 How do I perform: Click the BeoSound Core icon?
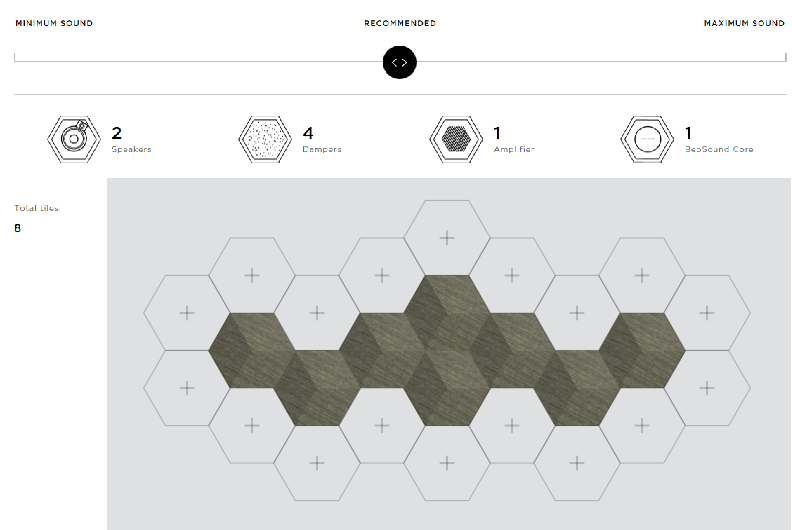647,139
